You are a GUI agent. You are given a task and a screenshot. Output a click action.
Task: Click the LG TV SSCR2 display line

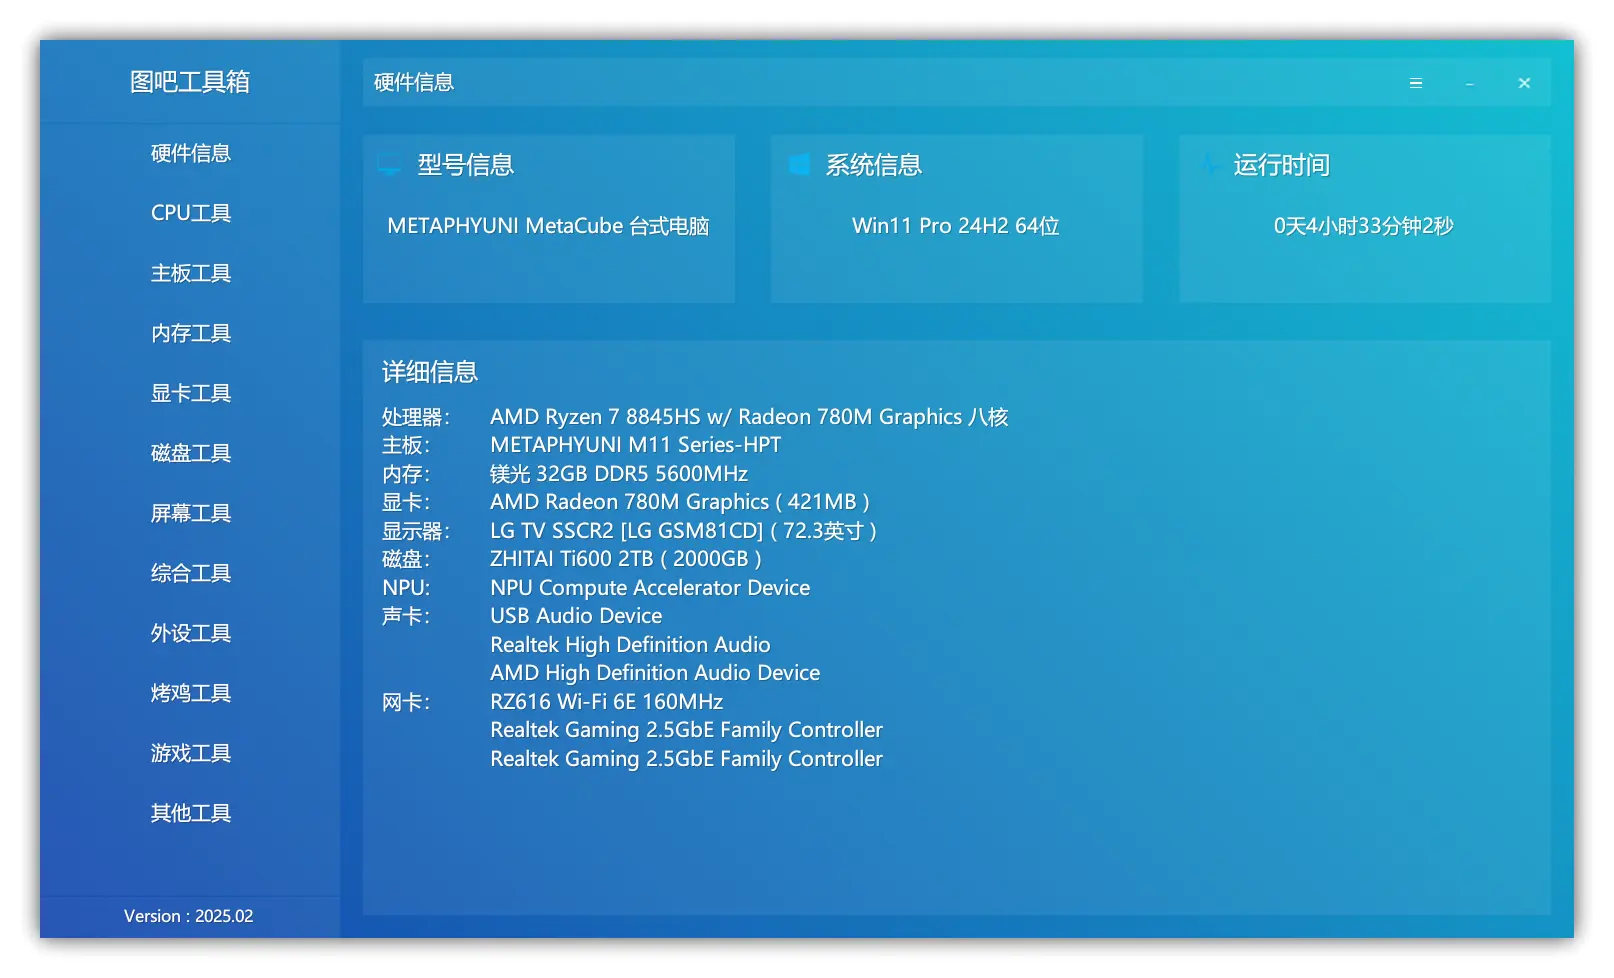(683, 531)
